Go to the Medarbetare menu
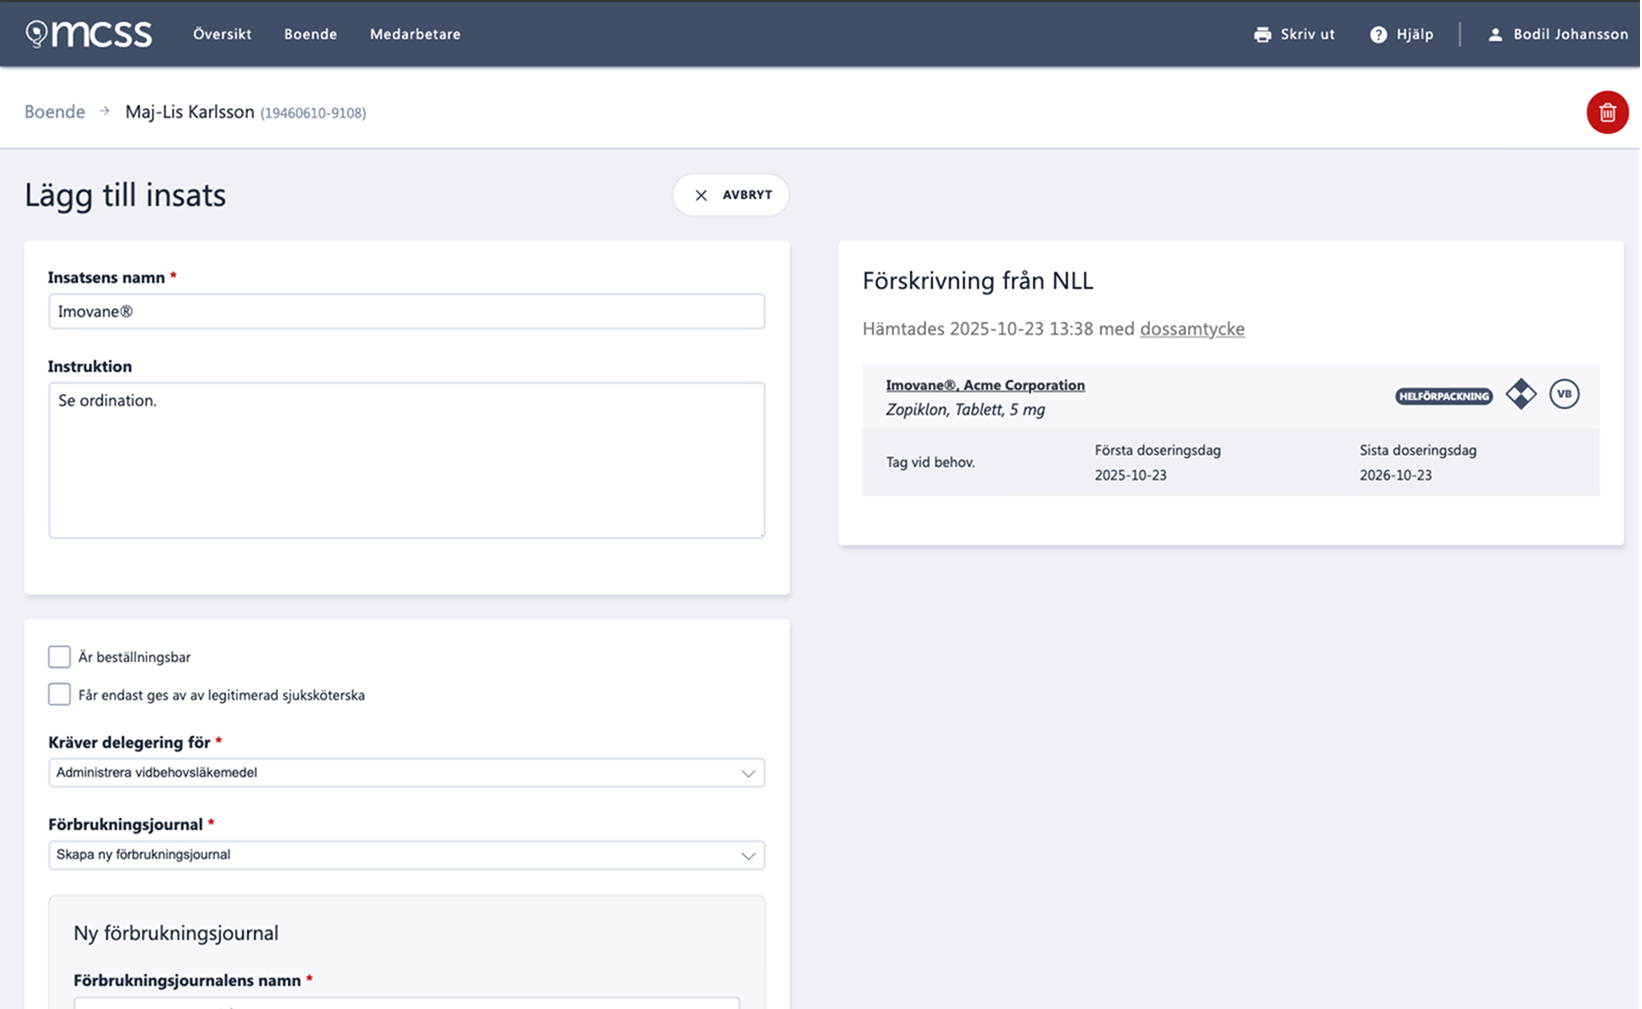1642x1009 pixels. point(415,34)
